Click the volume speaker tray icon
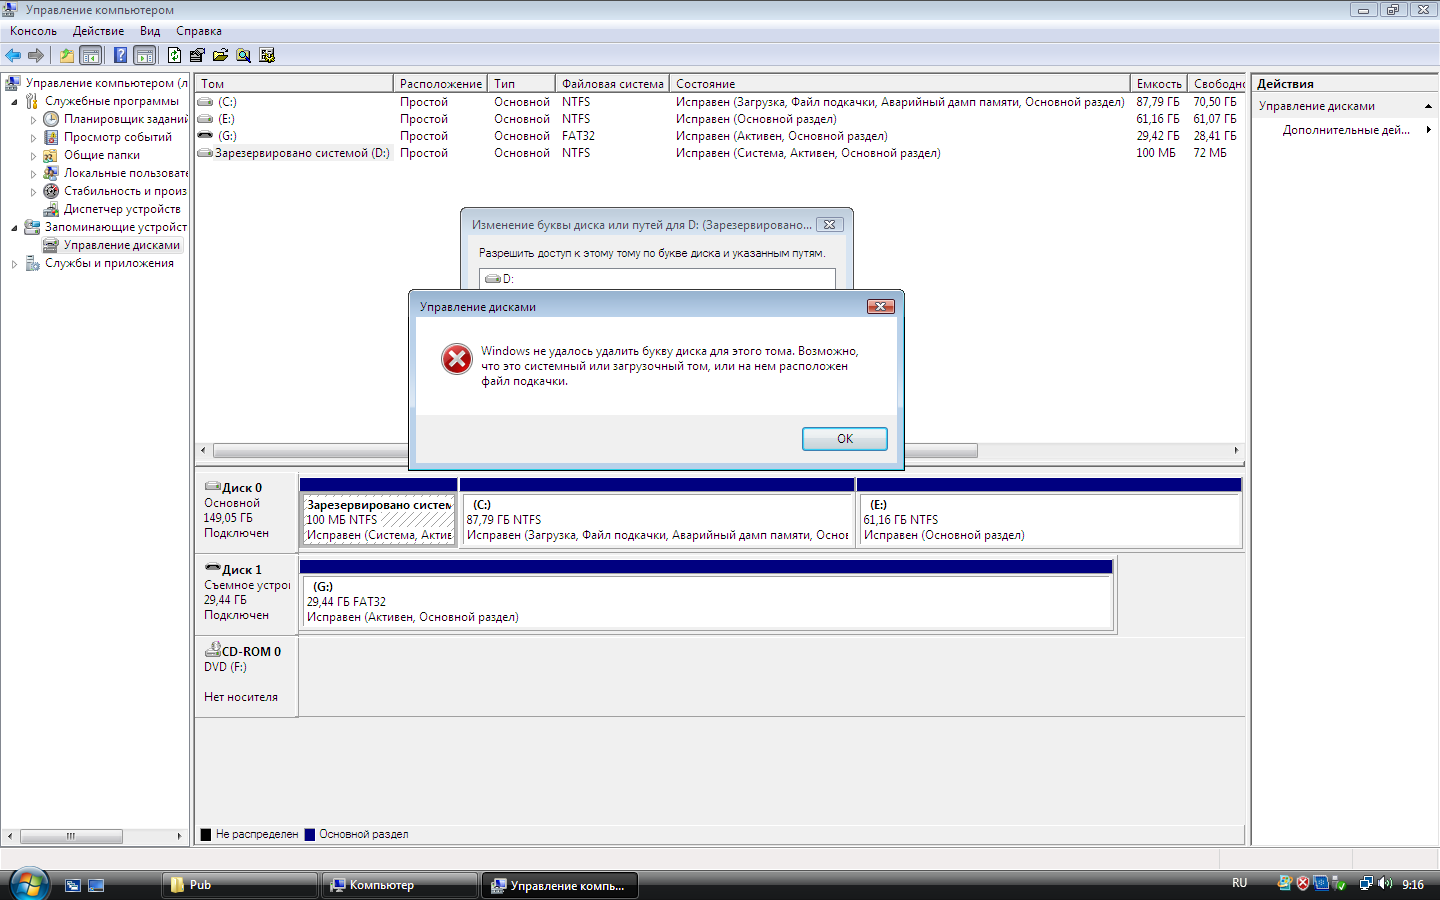This screenshot has width=1440, height=900. click(x=1385, y=883)
